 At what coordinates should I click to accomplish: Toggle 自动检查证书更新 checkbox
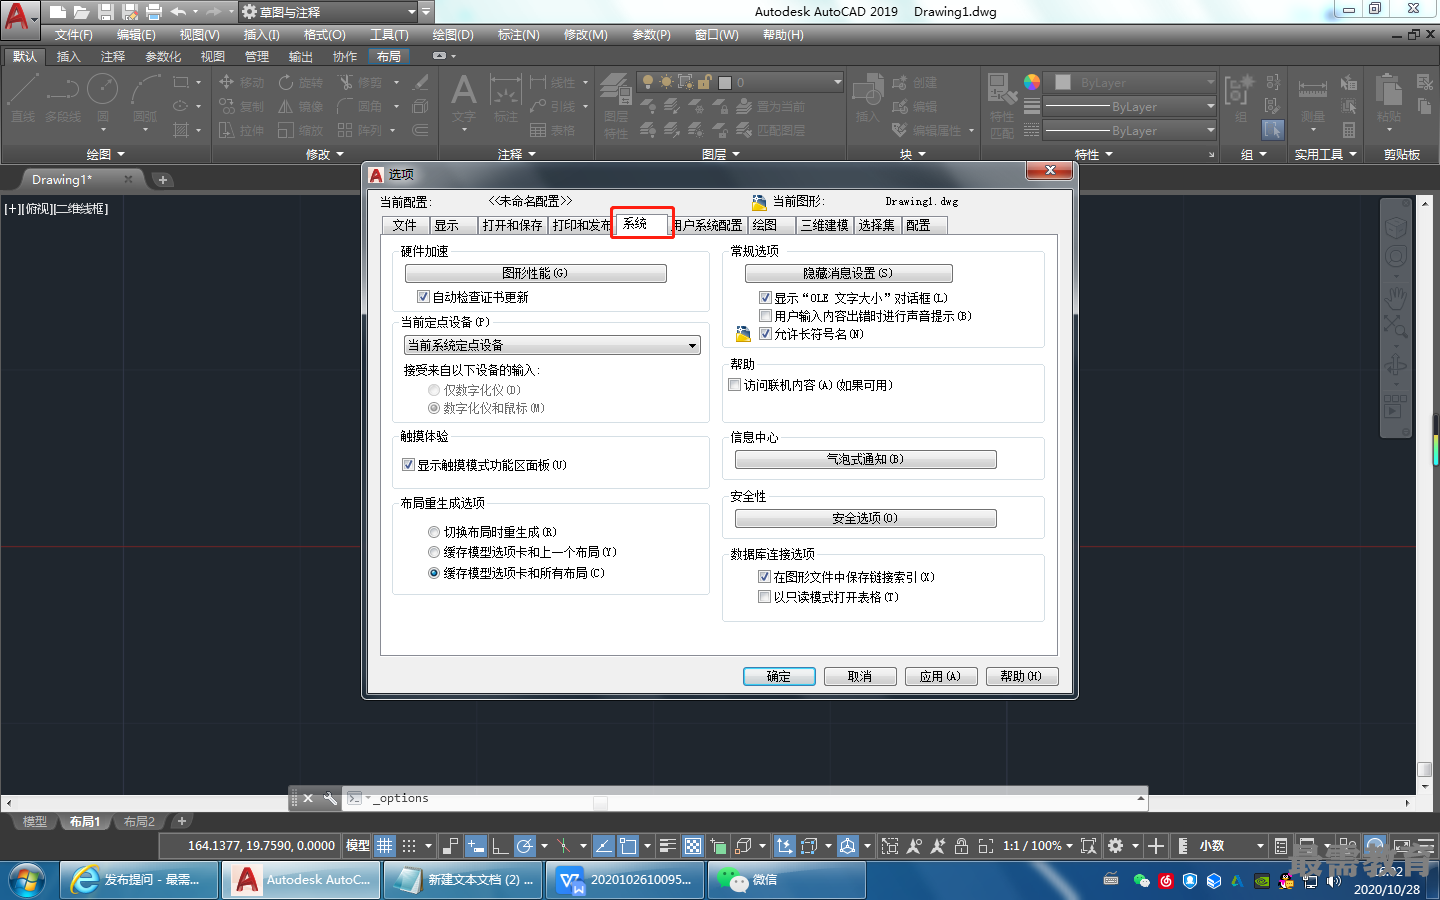click(x=423, y=297)
